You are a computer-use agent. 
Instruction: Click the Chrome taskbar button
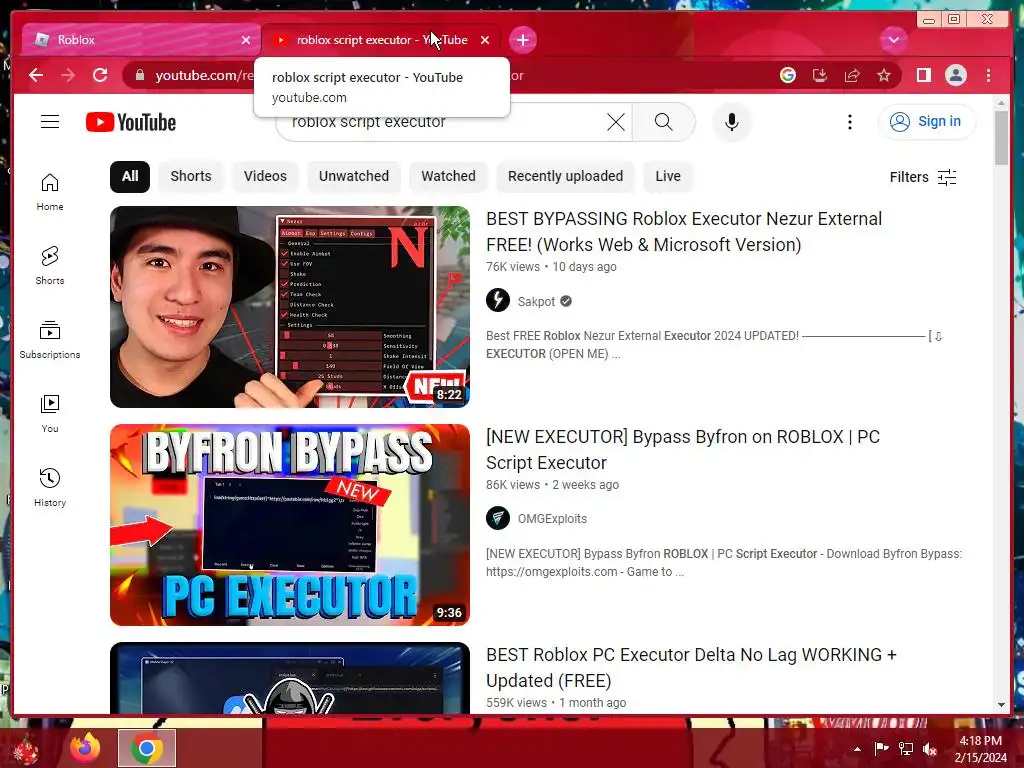[x=146, y=748]
